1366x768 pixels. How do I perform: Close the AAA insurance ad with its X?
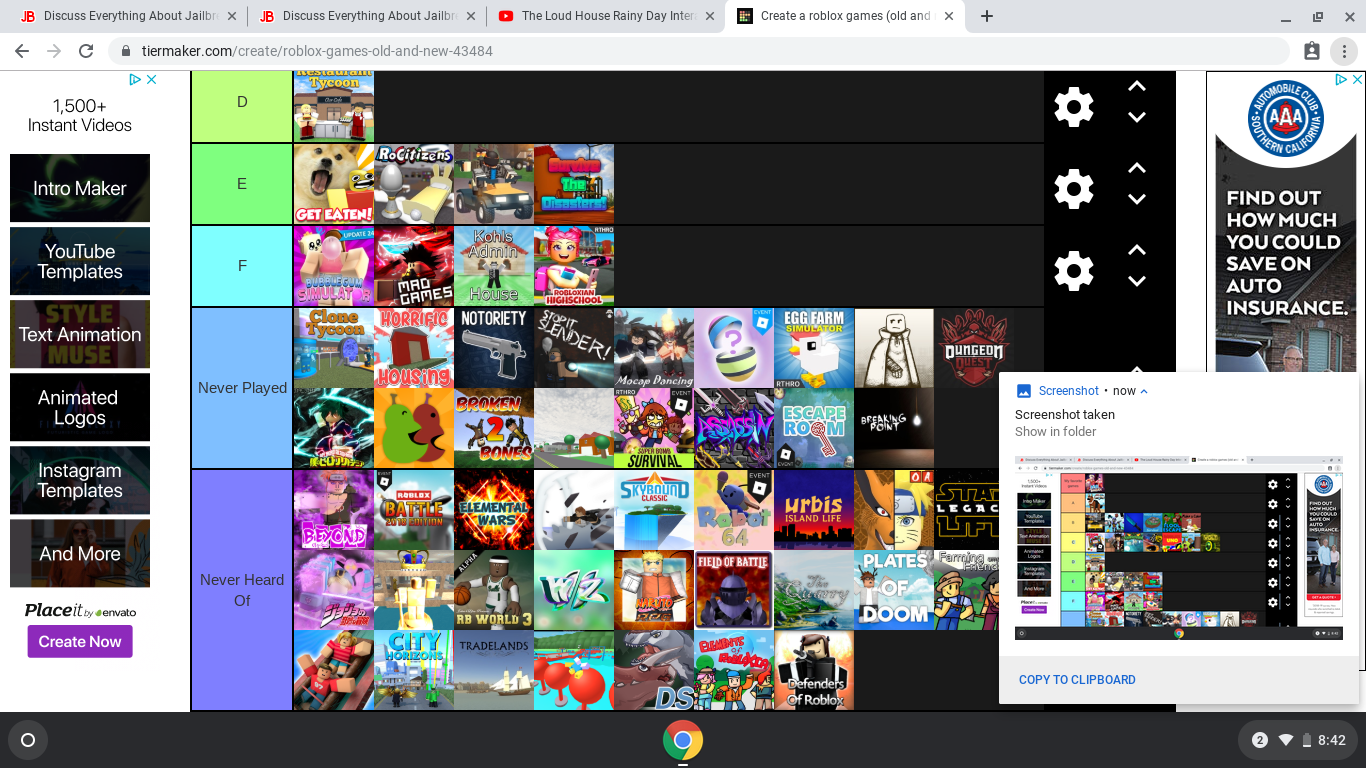(1356, 80)
